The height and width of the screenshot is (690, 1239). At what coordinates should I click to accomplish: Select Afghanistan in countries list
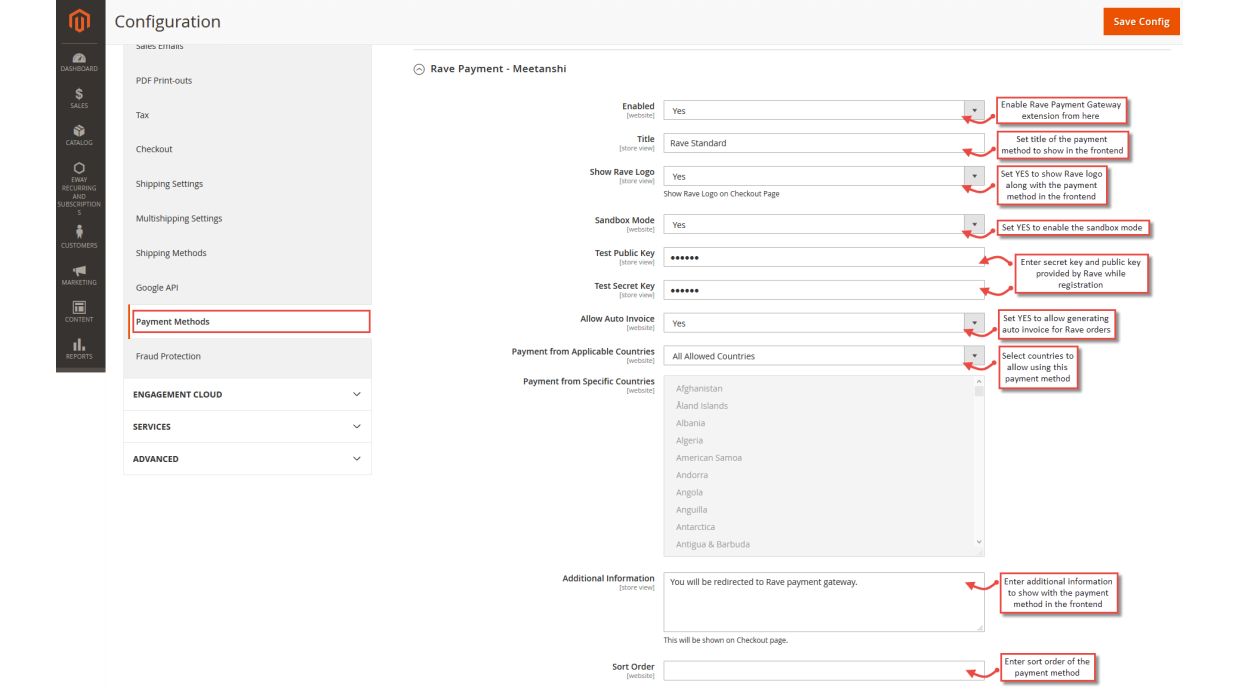tap(699, 388)
